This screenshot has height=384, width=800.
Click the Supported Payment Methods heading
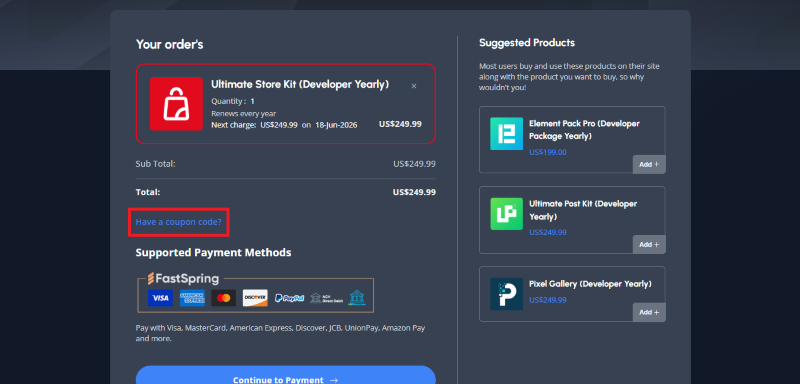coord(213,252)
